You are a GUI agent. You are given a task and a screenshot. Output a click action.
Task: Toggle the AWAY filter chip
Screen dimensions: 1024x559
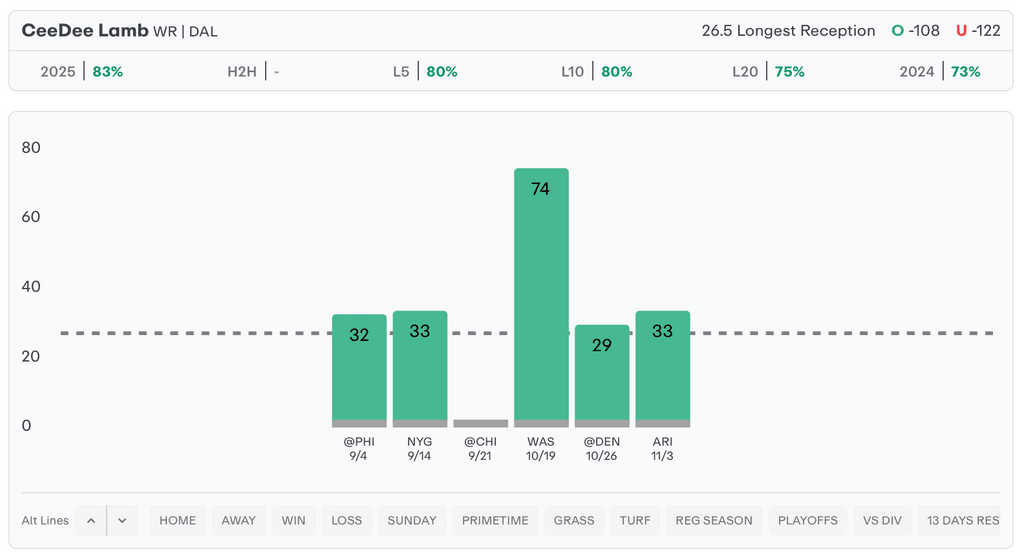[239, 520]
